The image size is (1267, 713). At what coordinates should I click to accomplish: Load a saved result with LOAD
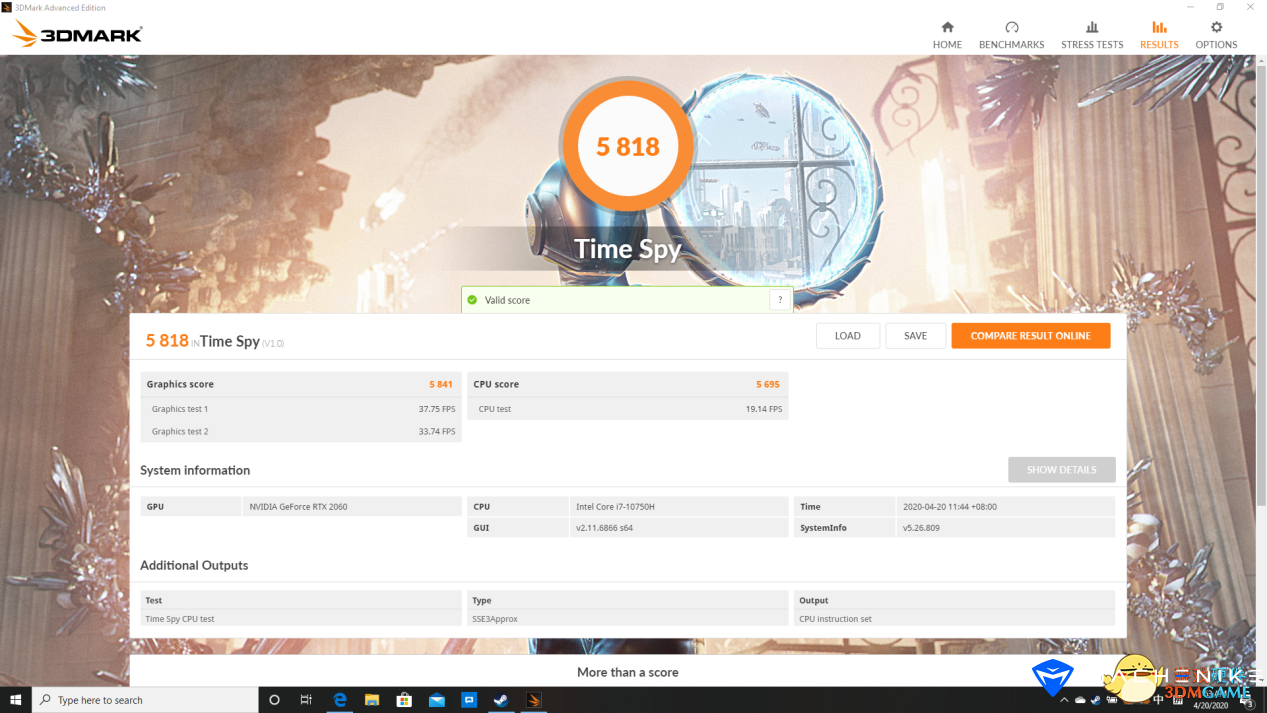[847, 336]
